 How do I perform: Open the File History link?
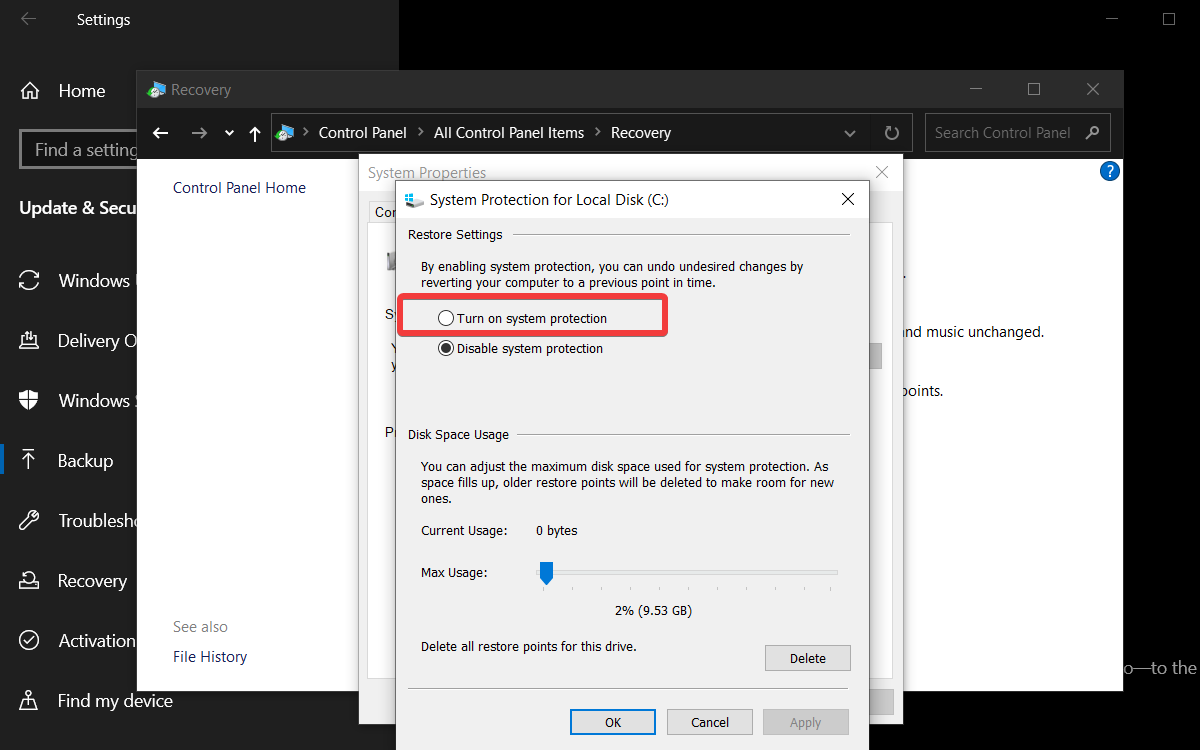[x=210, y=657]
